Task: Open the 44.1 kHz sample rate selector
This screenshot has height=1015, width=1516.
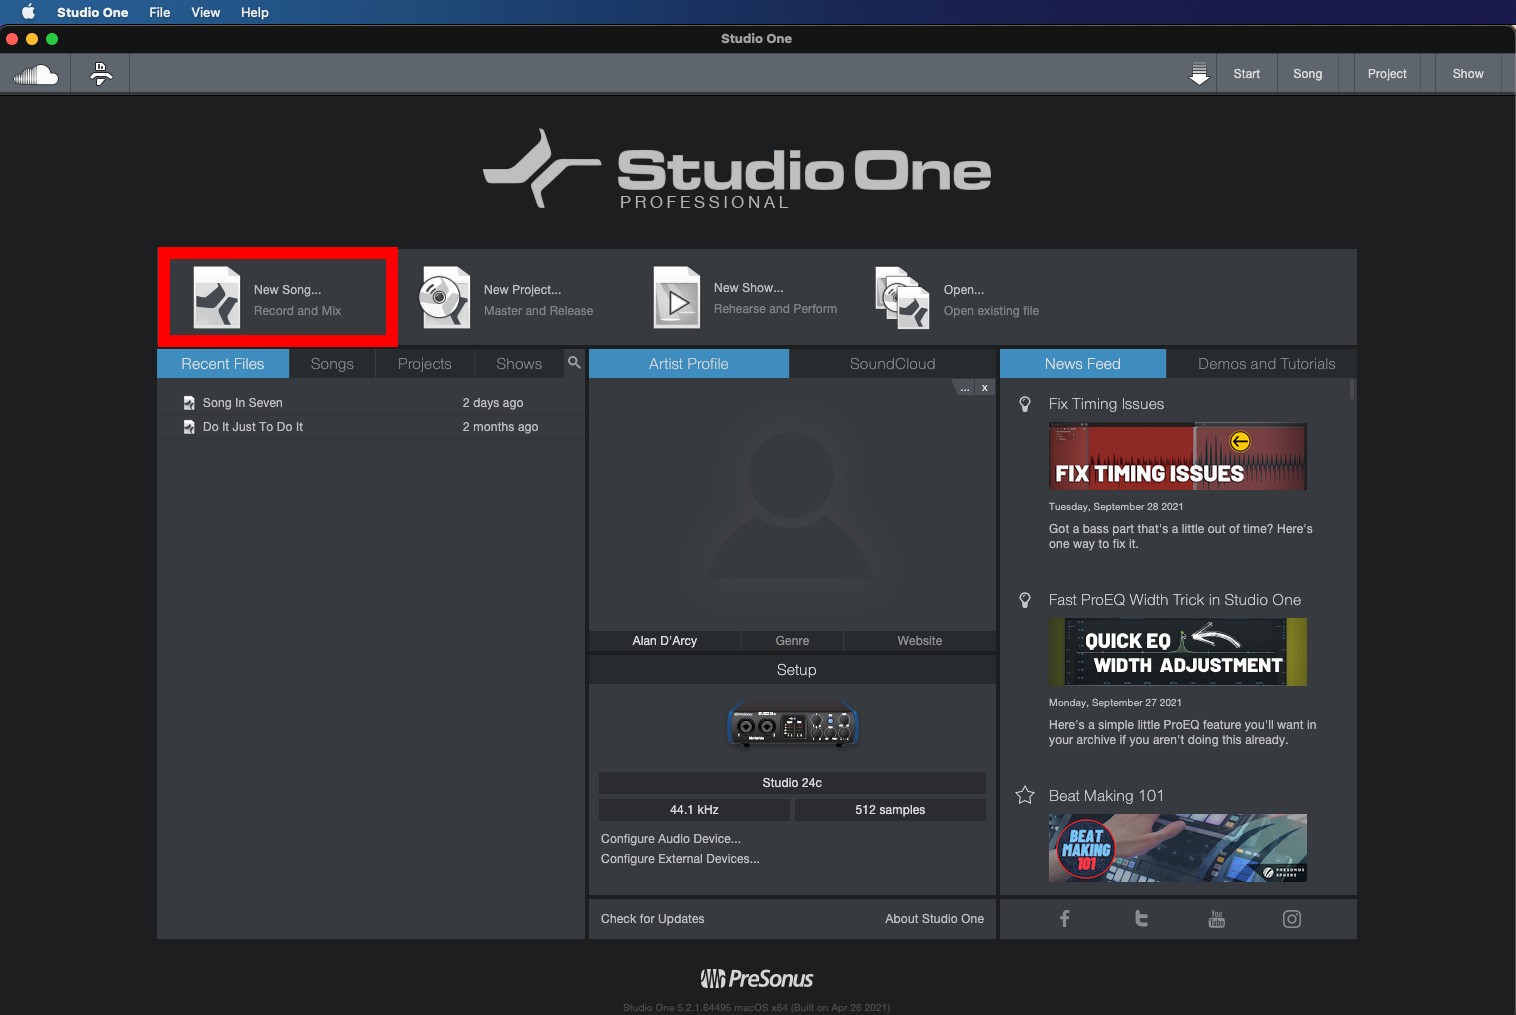Action: (x=694, y=809)
